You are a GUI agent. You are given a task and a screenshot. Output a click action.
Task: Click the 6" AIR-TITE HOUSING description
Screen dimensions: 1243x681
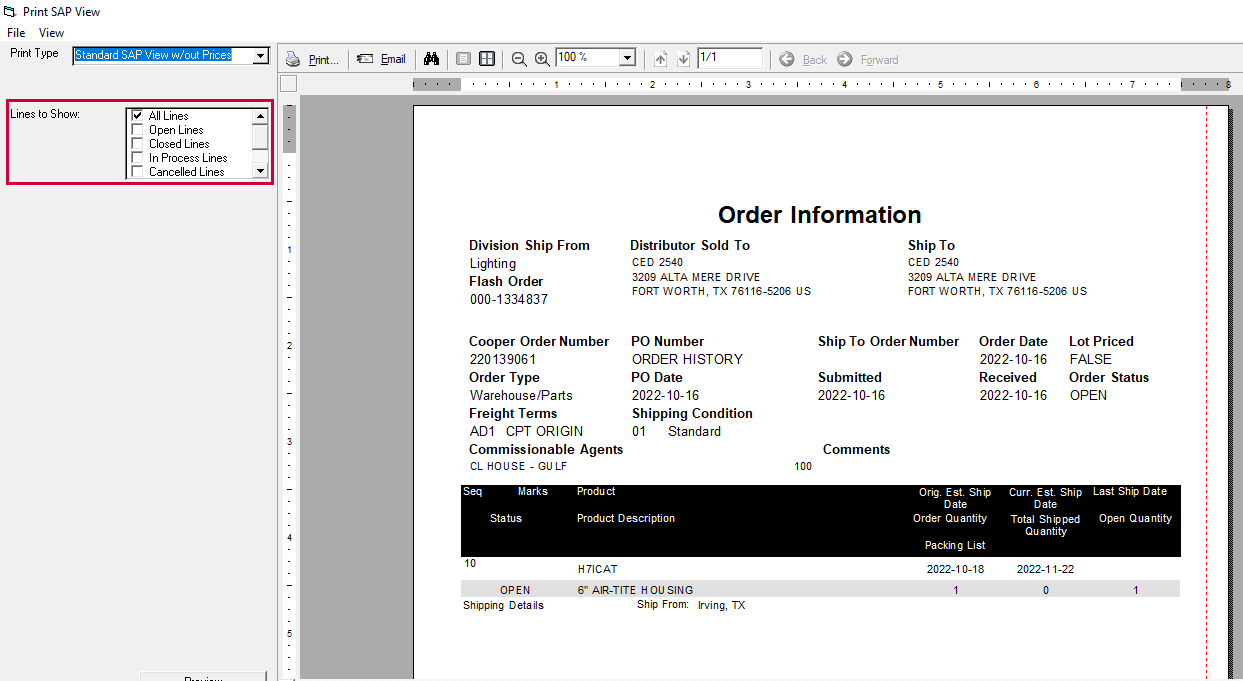[x=635, y=590]
